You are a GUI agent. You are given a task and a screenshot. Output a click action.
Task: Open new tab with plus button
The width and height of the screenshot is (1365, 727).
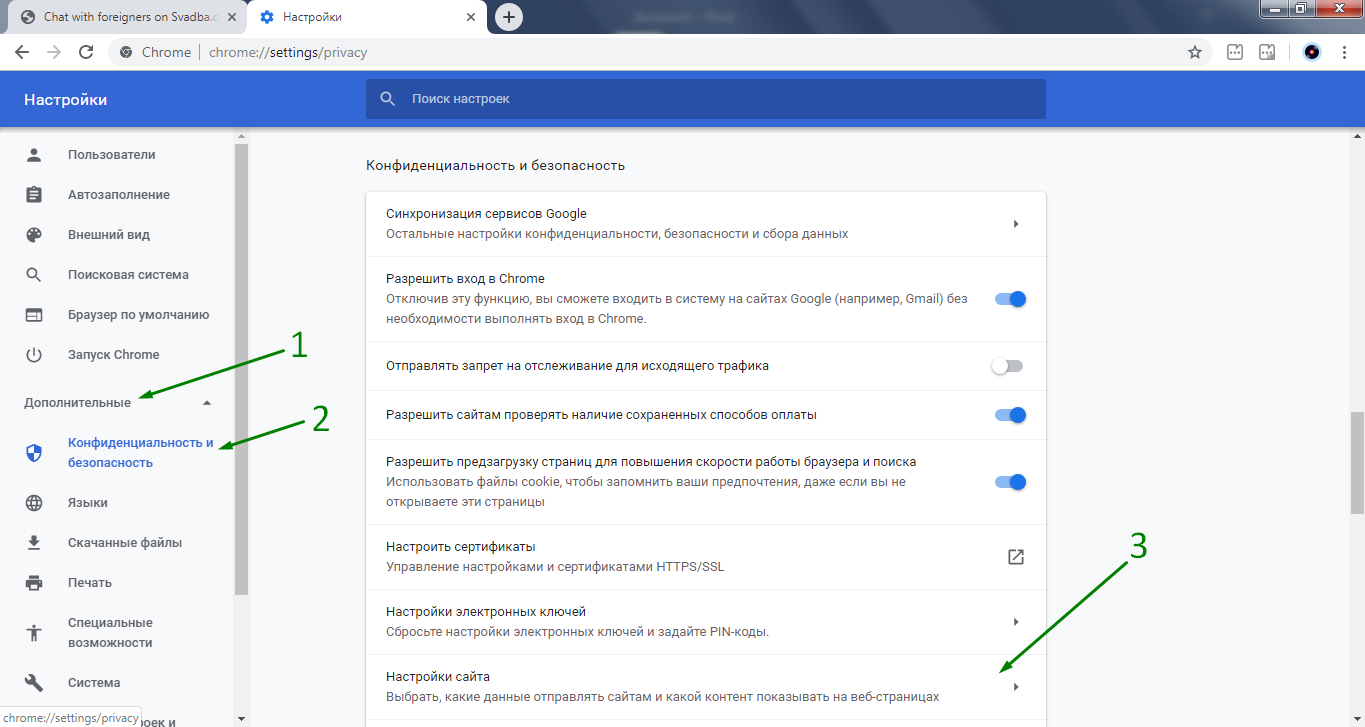pos(509,17)
